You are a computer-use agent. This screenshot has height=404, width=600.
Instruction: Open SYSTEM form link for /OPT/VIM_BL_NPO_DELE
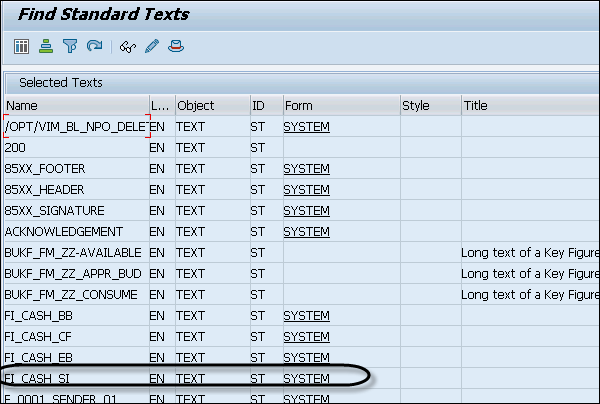(x=307, y=127)
